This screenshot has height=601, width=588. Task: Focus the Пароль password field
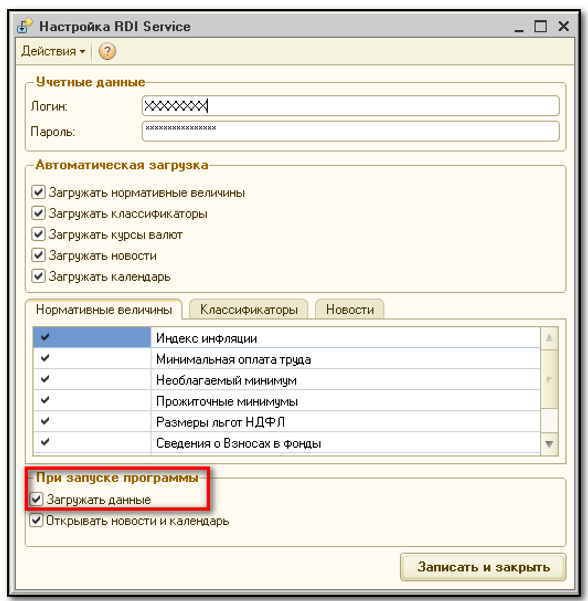pyautogui.click(x=350, y=131)
